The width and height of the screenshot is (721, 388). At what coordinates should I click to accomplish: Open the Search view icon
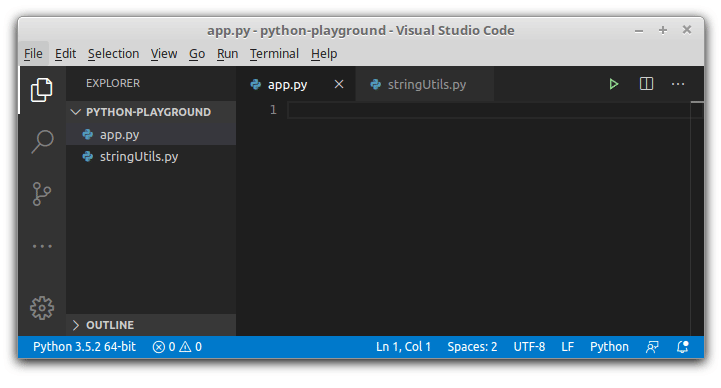[42, 142]
